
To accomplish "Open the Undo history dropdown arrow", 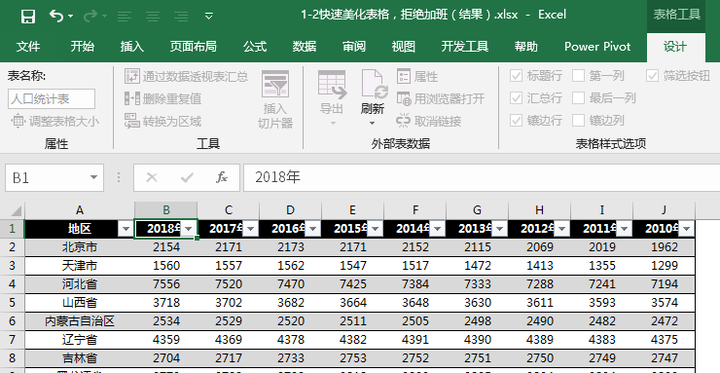I will pos(70,17).
